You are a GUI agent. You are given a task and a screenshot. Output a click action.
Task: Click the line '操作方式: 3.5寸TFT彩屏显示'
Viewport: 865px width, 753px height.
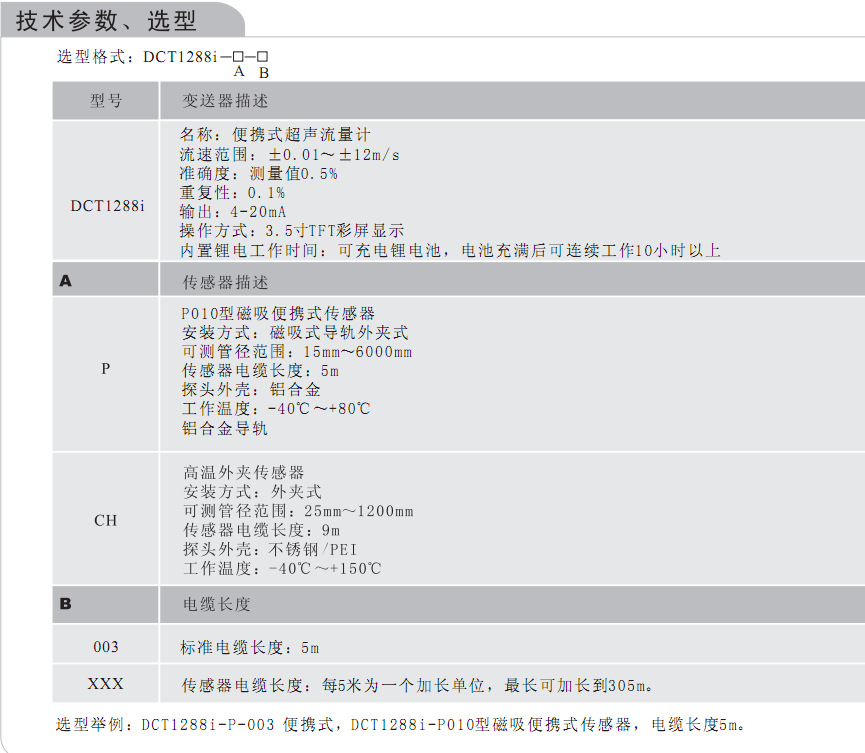[291, 231]
